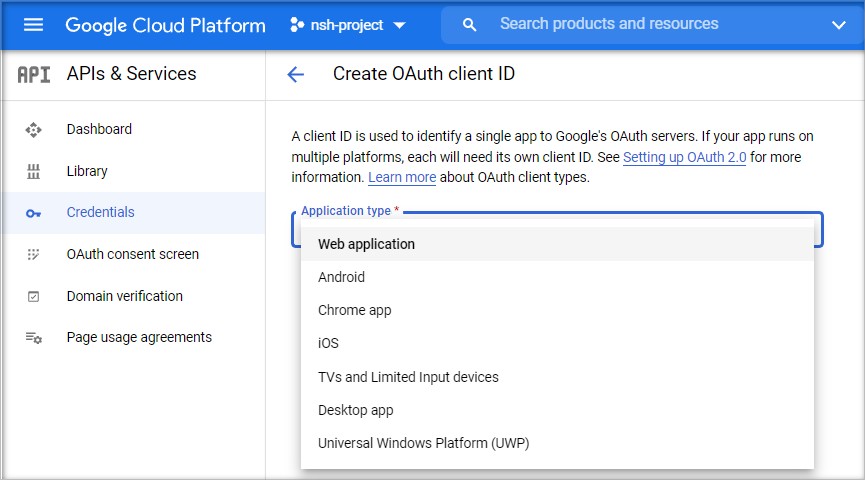This screenshot has height=480, width=865.
Task: Click the API logo icon
Action: pos(34,74)
